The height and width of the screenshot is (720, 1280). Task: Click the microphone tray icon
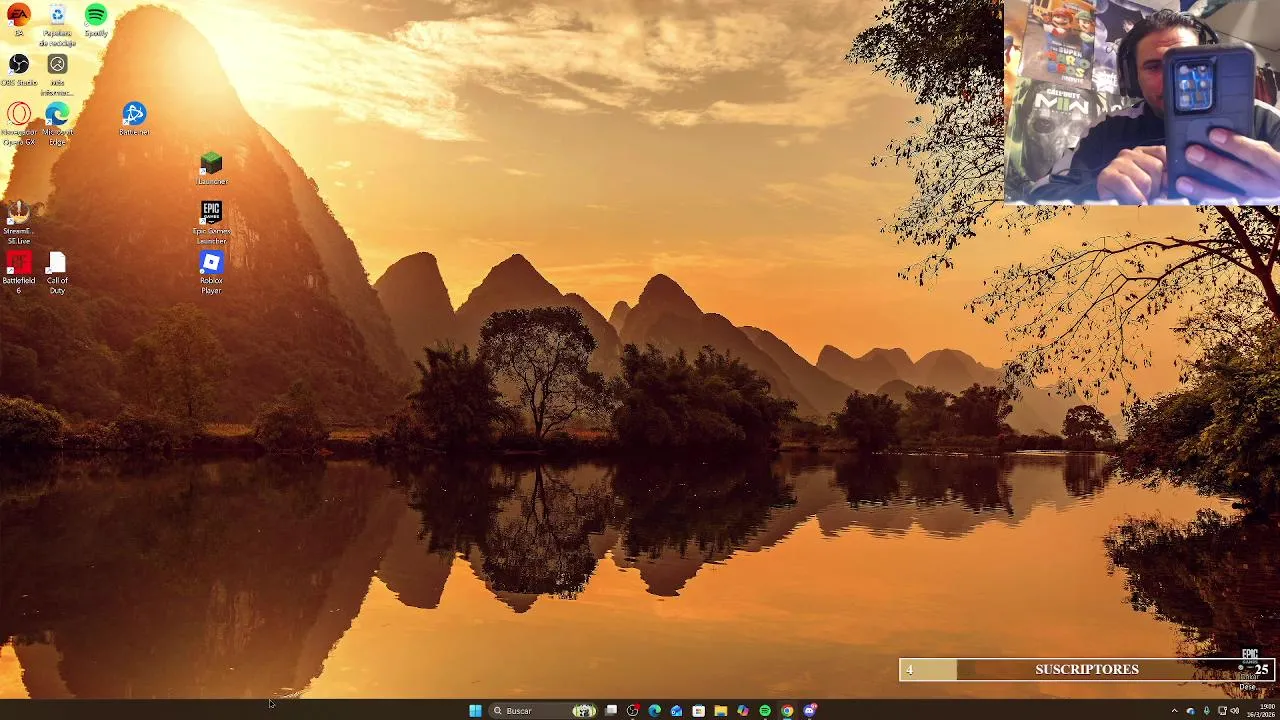point(1207,711)
